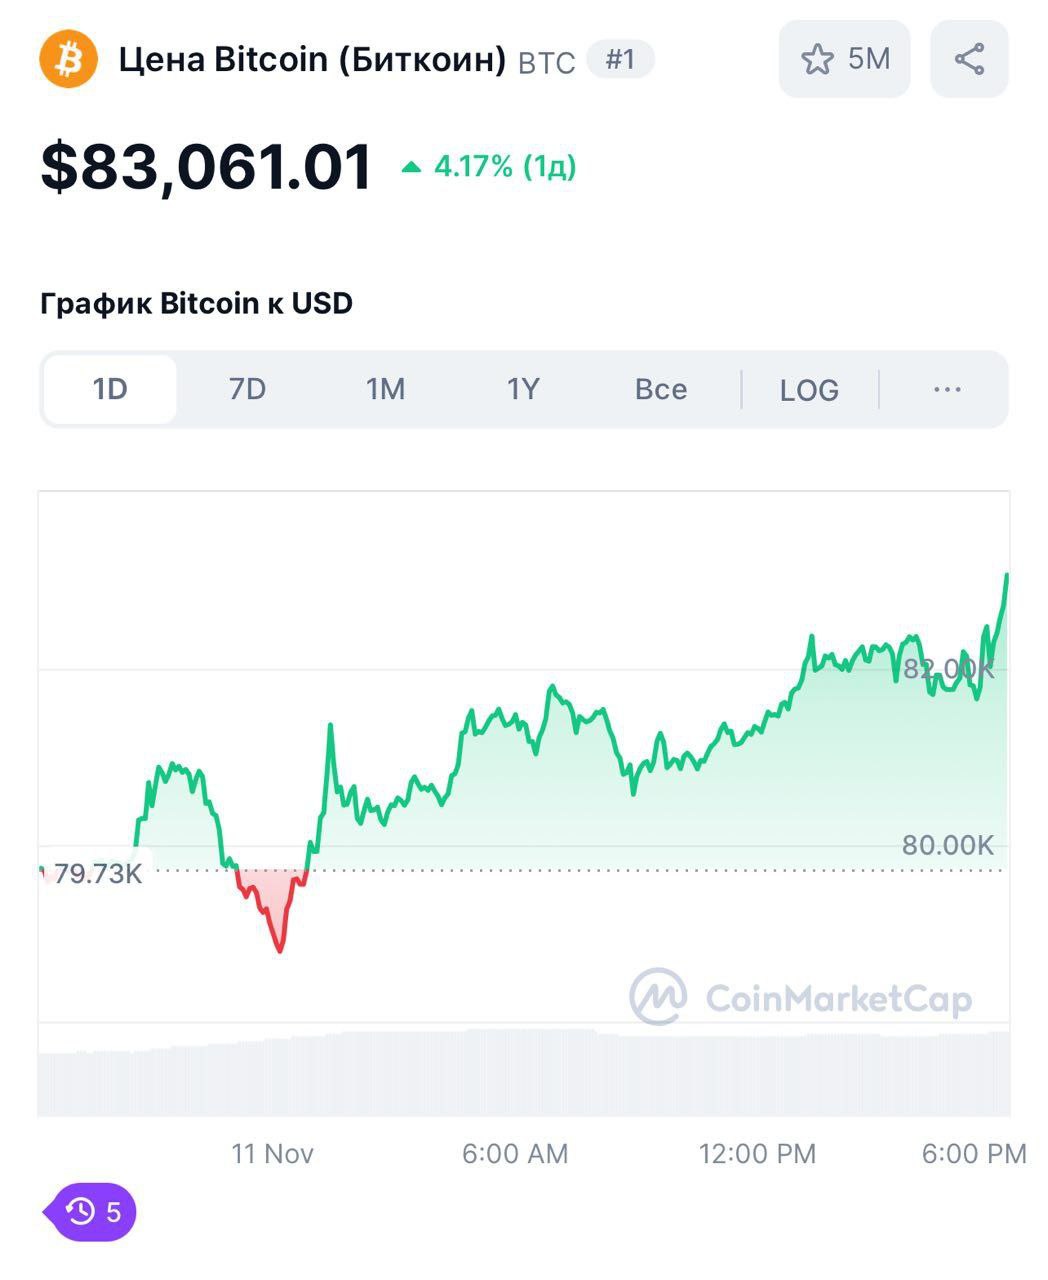This screenshot has height=1280, width=1048.
Task: Click the #1 rank badge
Action: click(620, 59)
